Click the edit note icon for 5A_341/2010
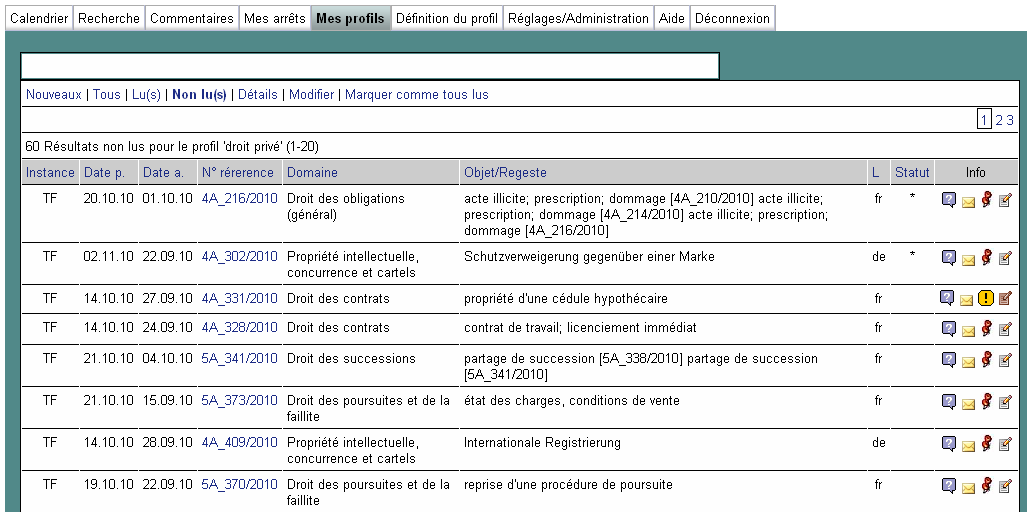The image size is (1031, 512). (x=1005, y=359)
